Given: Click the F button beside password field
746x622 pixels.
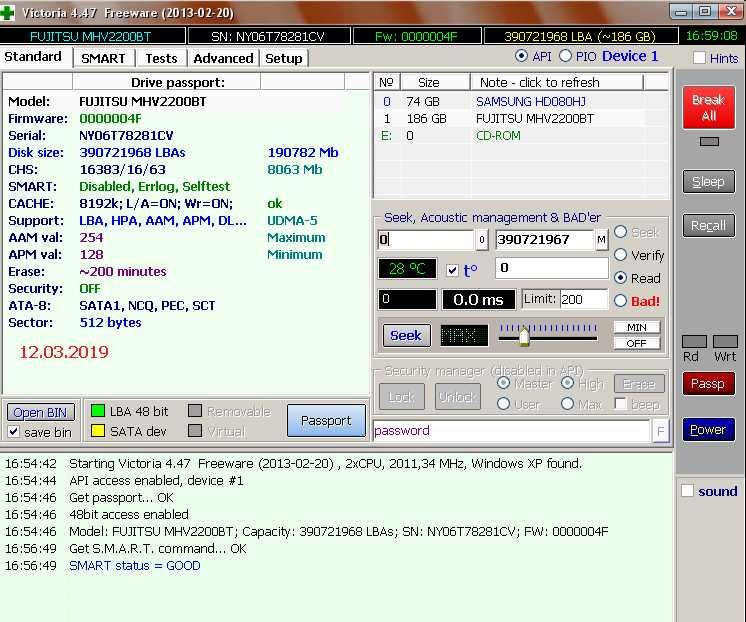Looking at the screenshot, I should pyautogui.click(x=660, y=431).
